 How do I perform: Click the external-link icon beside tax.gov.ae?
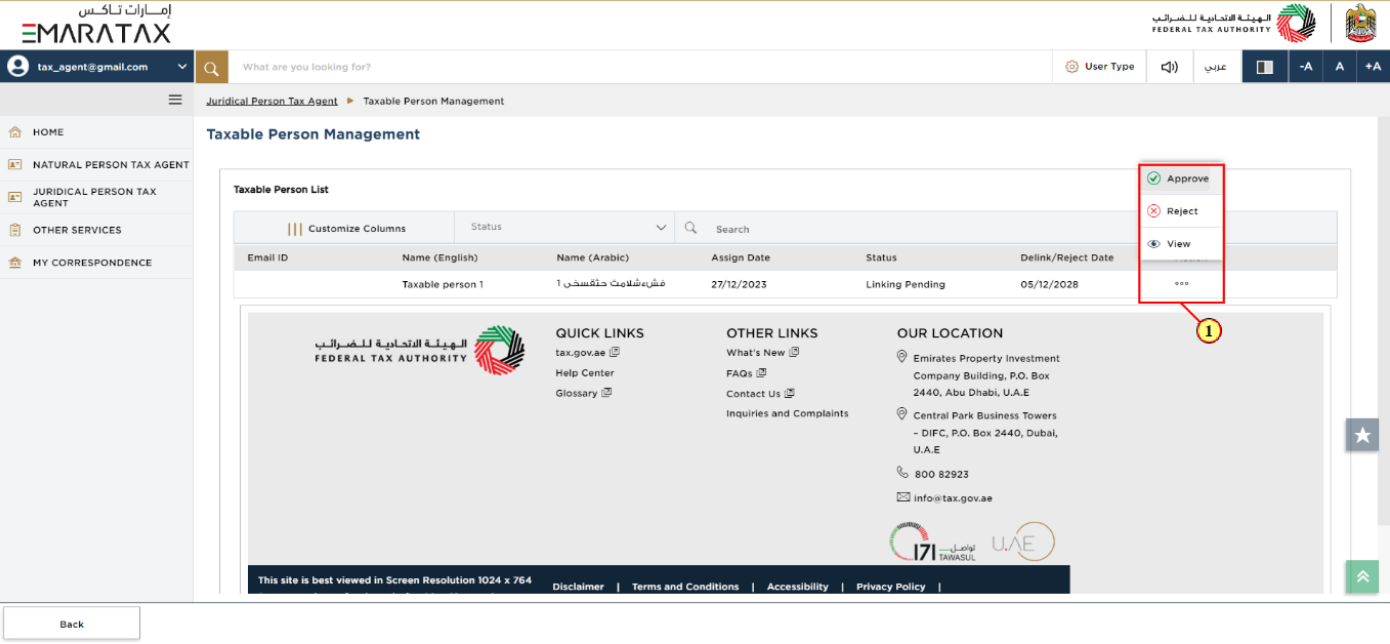[x=615, y=353]
